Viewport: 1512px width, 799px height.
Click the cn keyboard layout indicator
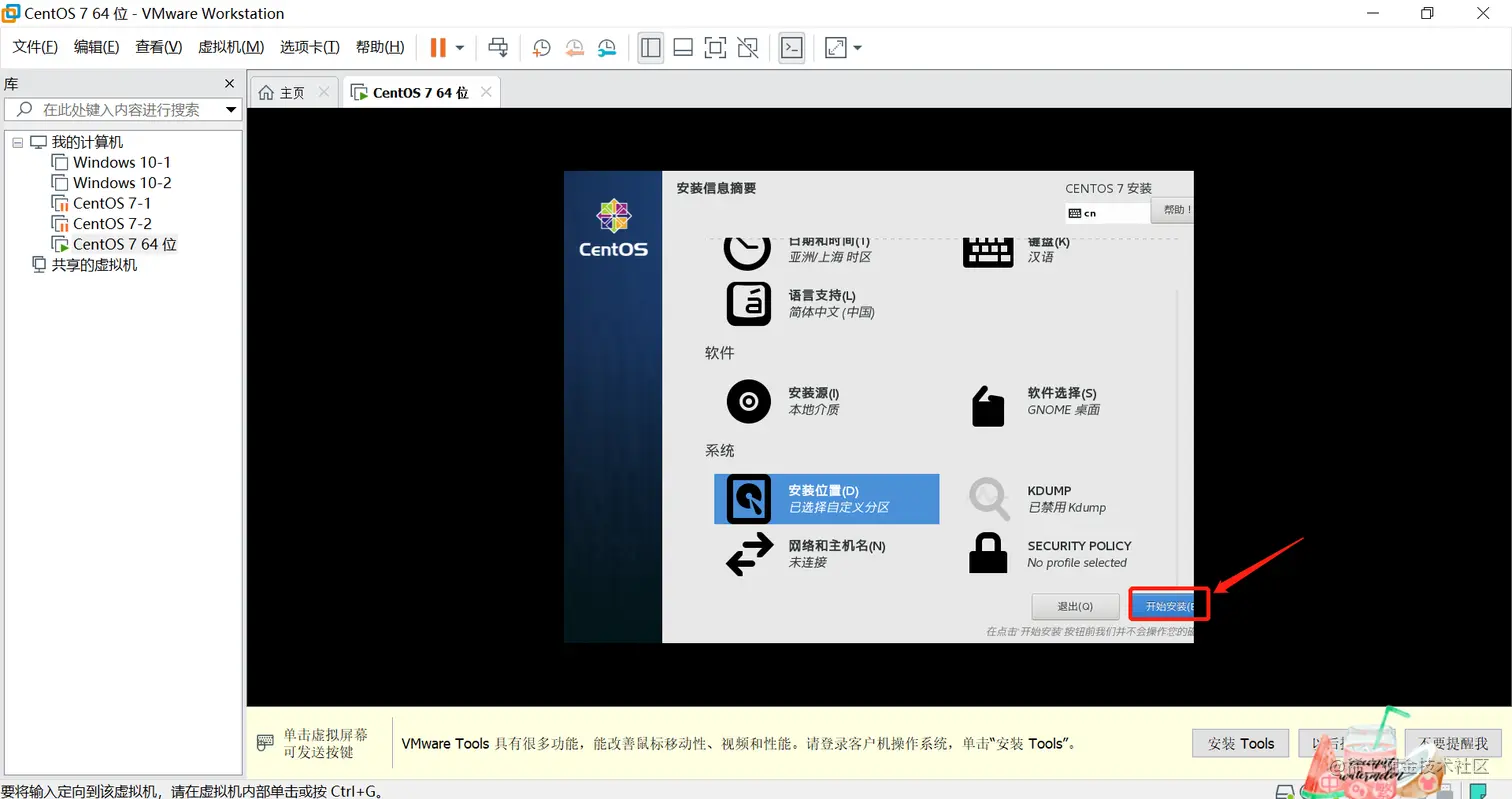1108,213
